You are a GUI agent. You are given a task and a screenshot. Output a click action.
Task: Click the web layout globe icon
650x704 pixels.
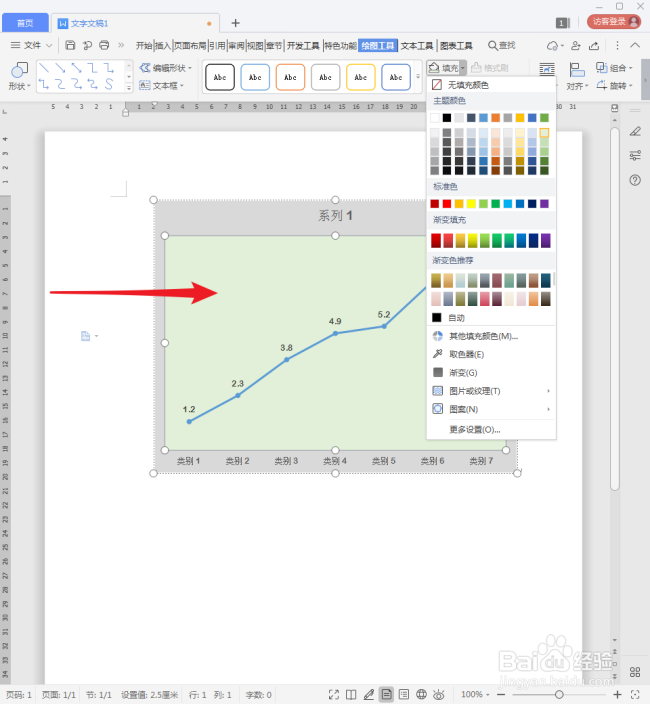pyautogui.click(x=421, y=695)
